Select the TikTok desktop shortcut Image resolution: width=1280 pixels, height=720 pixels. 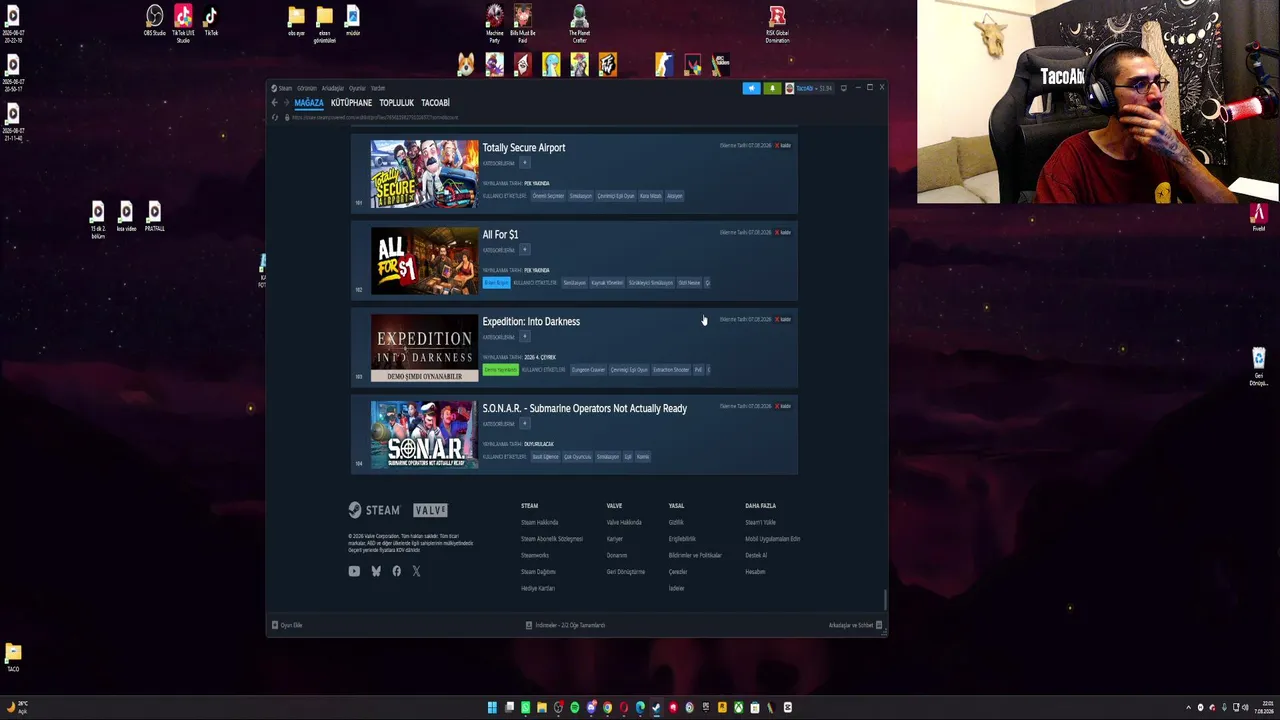(211, 21)
